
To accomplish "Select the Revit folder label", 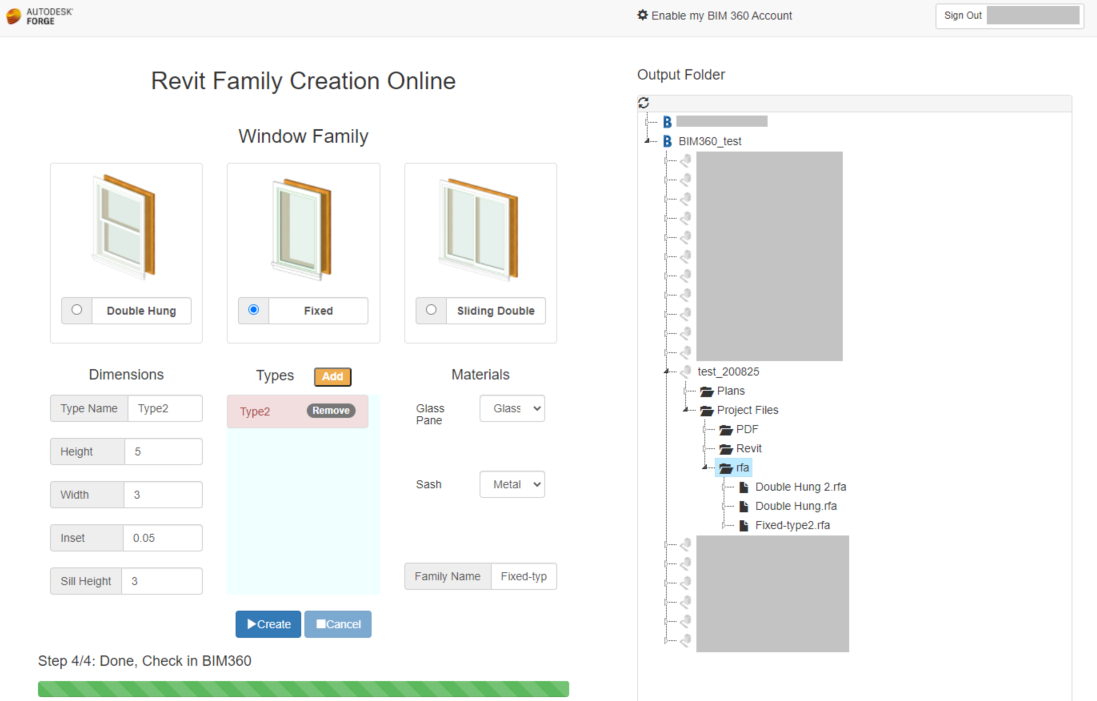I will pyautogui.click(x=749, y=448).
